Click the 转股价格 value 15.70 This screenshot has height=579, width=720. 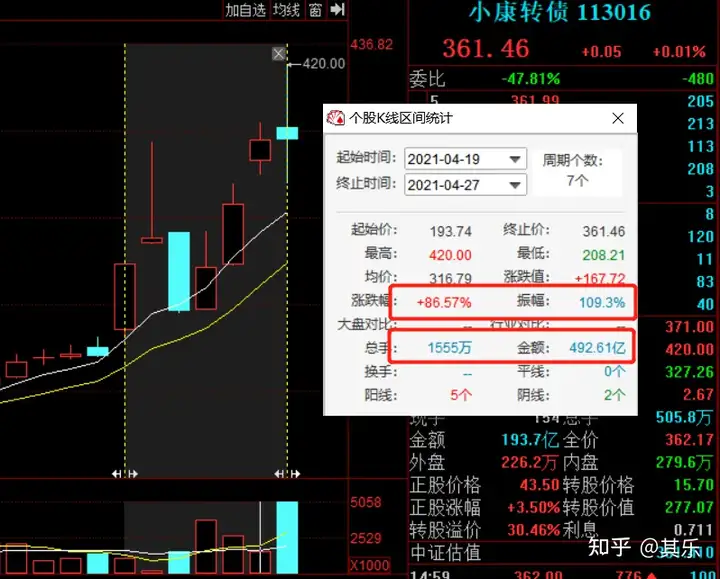coord(693,485)
